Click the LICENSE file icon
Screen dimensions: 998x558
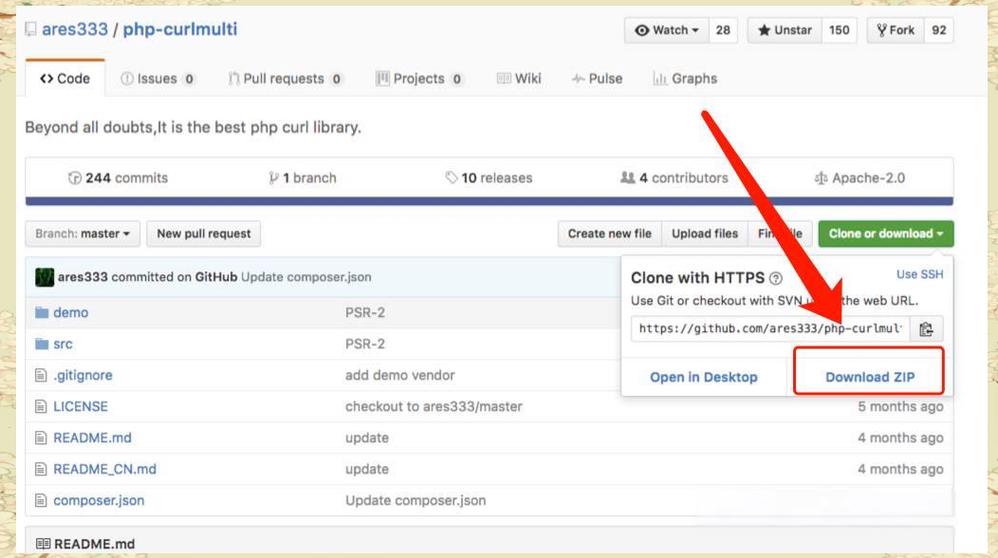click(42, 407)
